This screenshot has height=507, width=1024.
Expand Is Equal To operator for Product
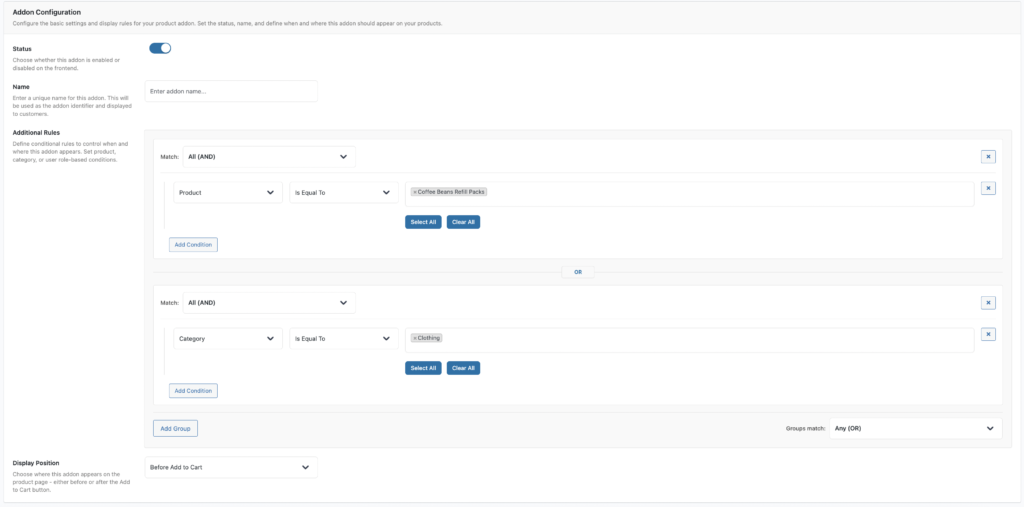(344, 192)
